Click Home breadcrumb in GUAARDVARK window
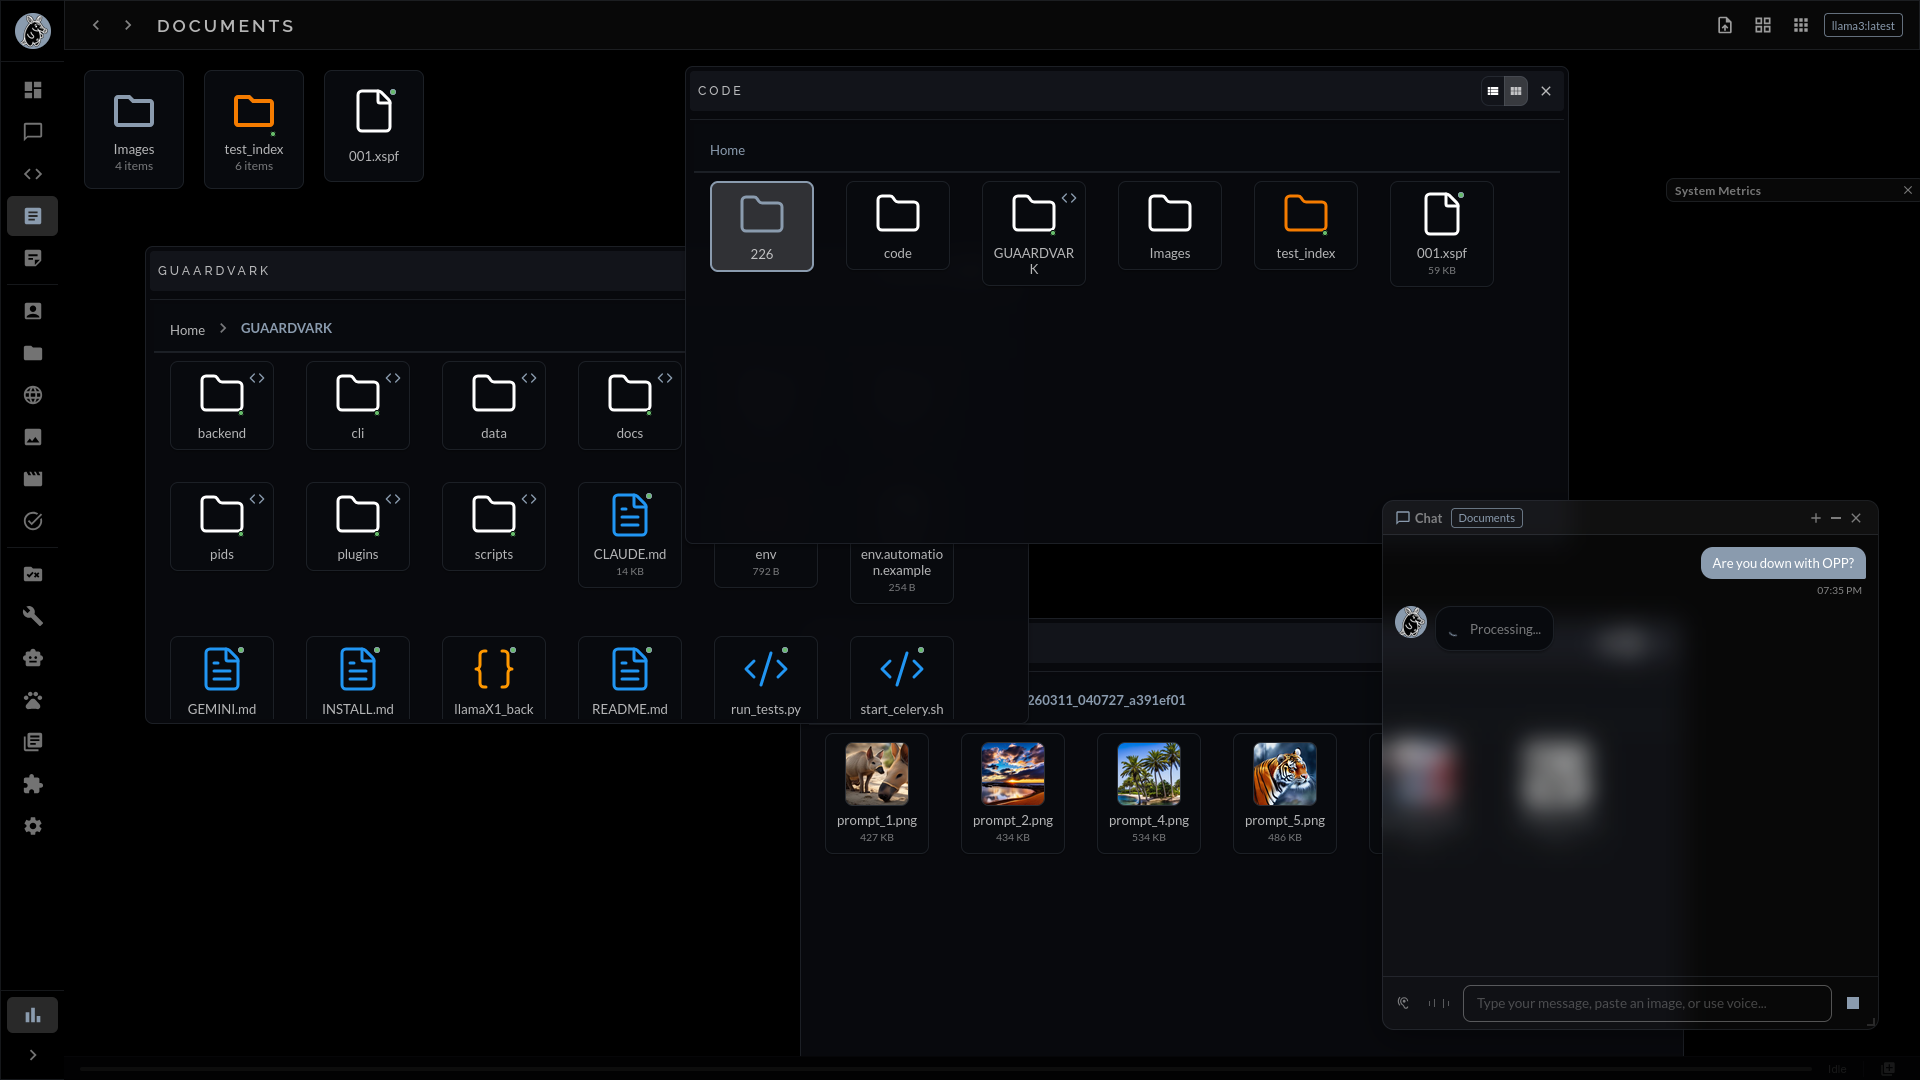 point(187,330)
